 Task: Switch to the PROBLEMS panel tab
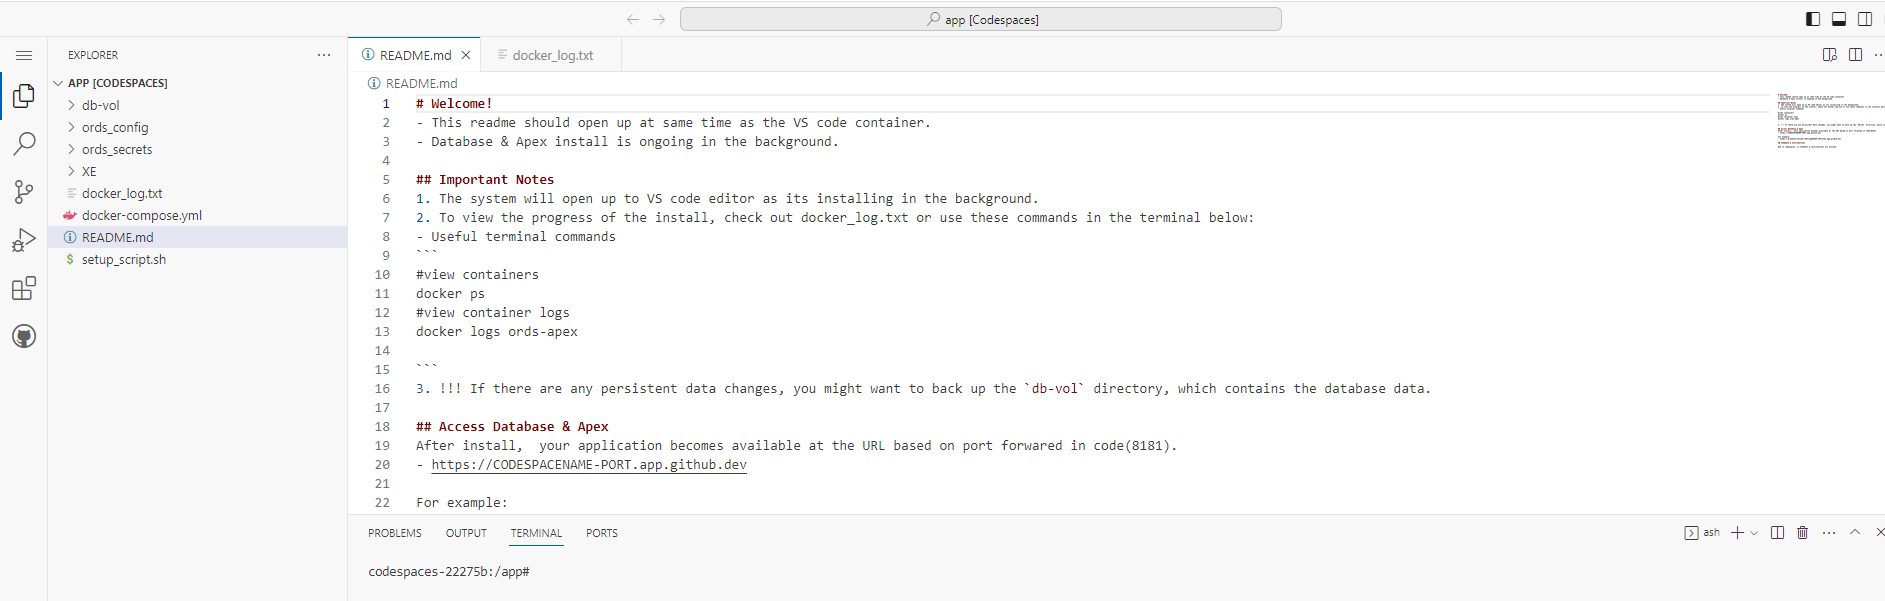pyautogui.click(x=395, y=533)
